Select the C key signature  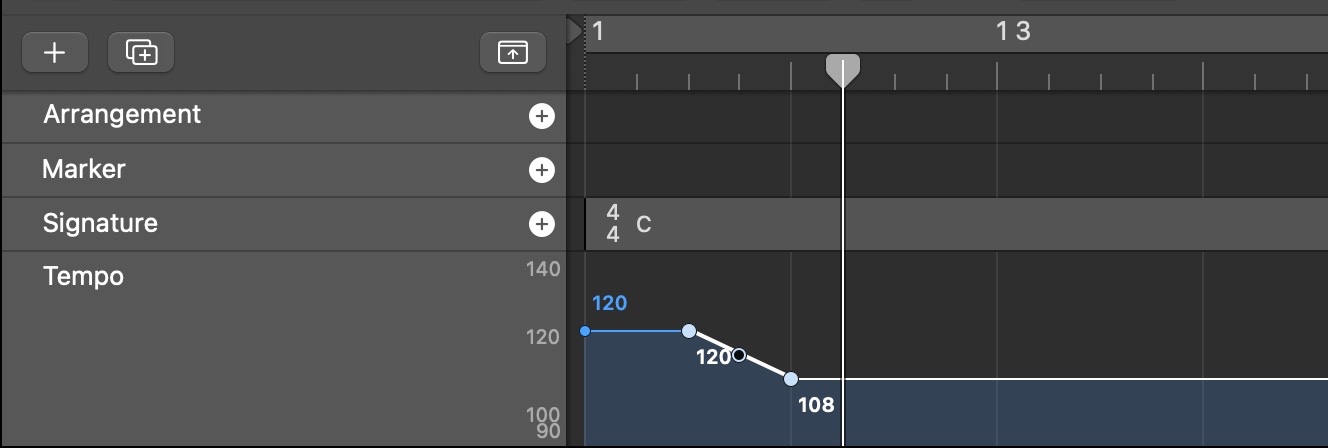pyautogui.click(x=644, y=225)
